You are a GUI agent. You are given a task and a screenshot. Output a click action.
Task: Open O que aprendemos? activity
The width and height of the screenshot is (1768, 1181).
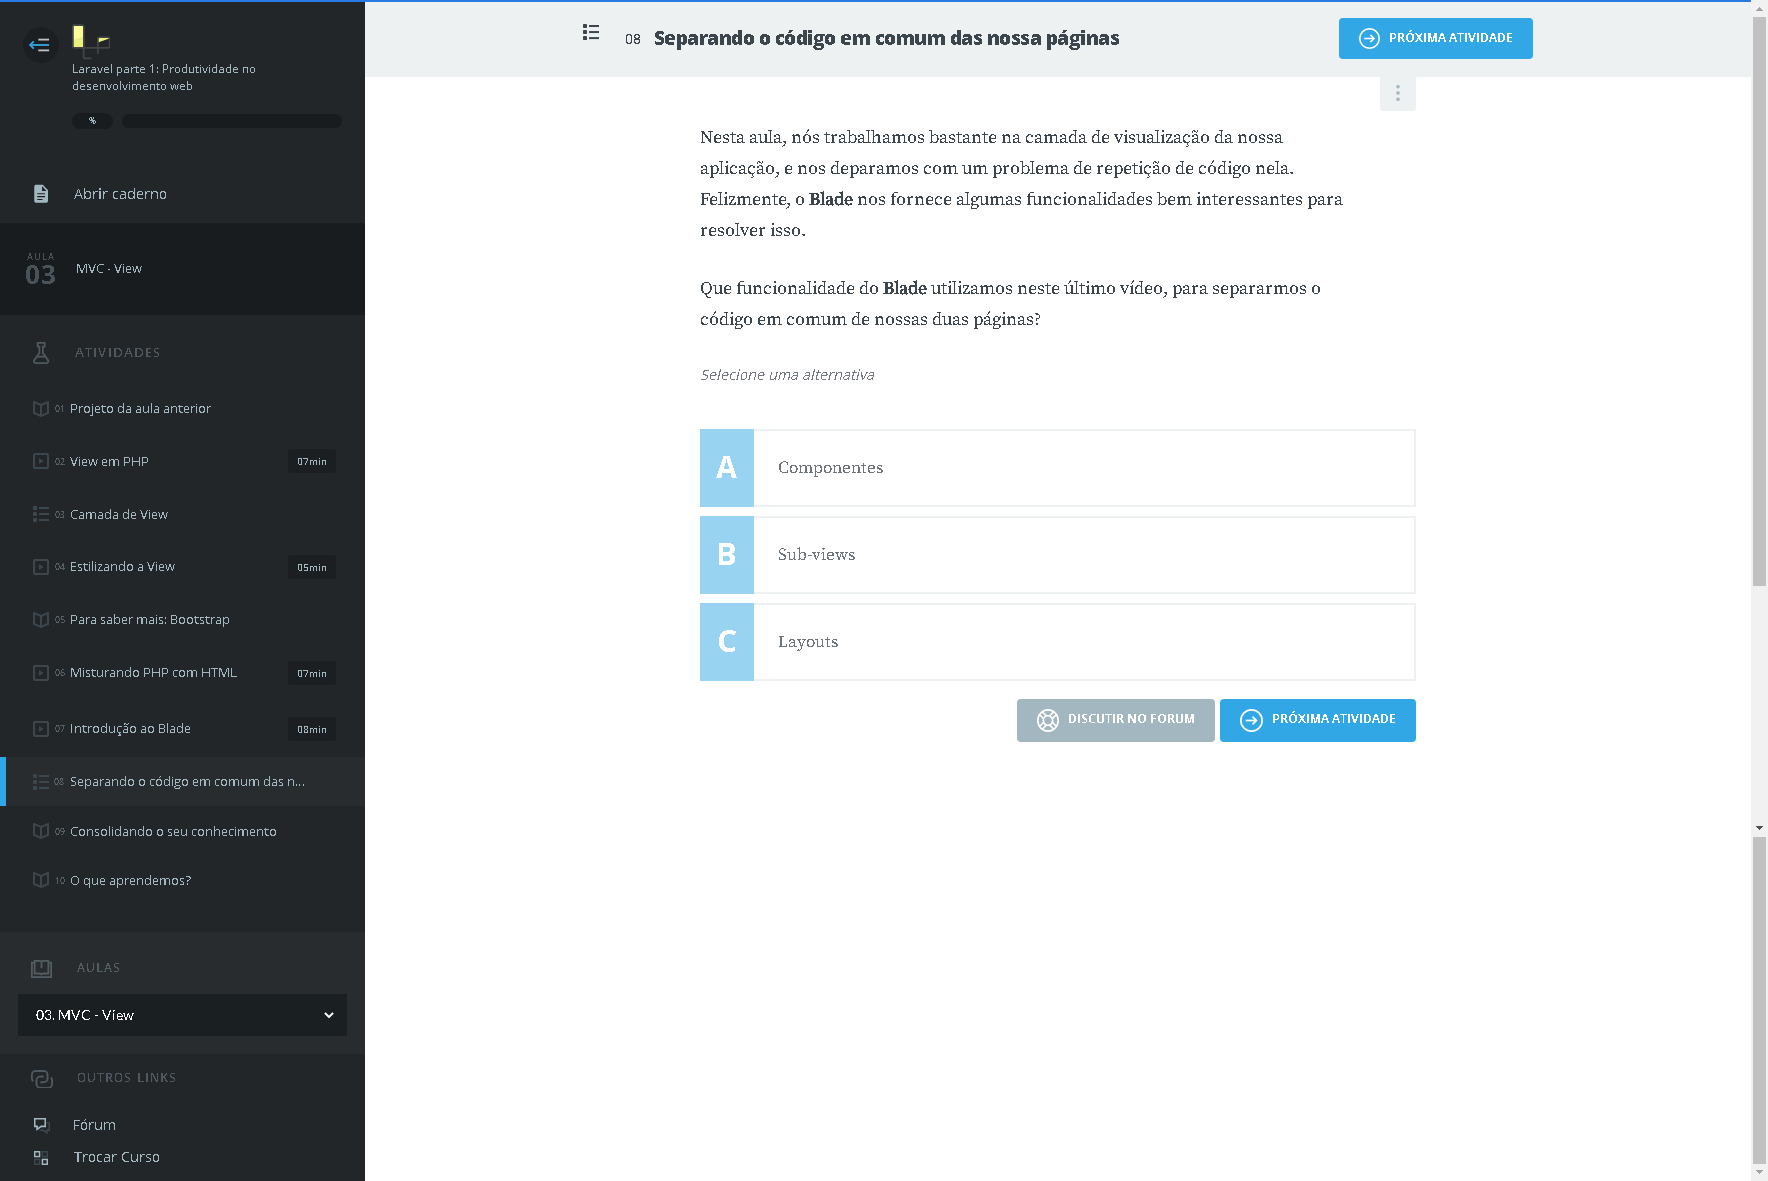(130, 881)
